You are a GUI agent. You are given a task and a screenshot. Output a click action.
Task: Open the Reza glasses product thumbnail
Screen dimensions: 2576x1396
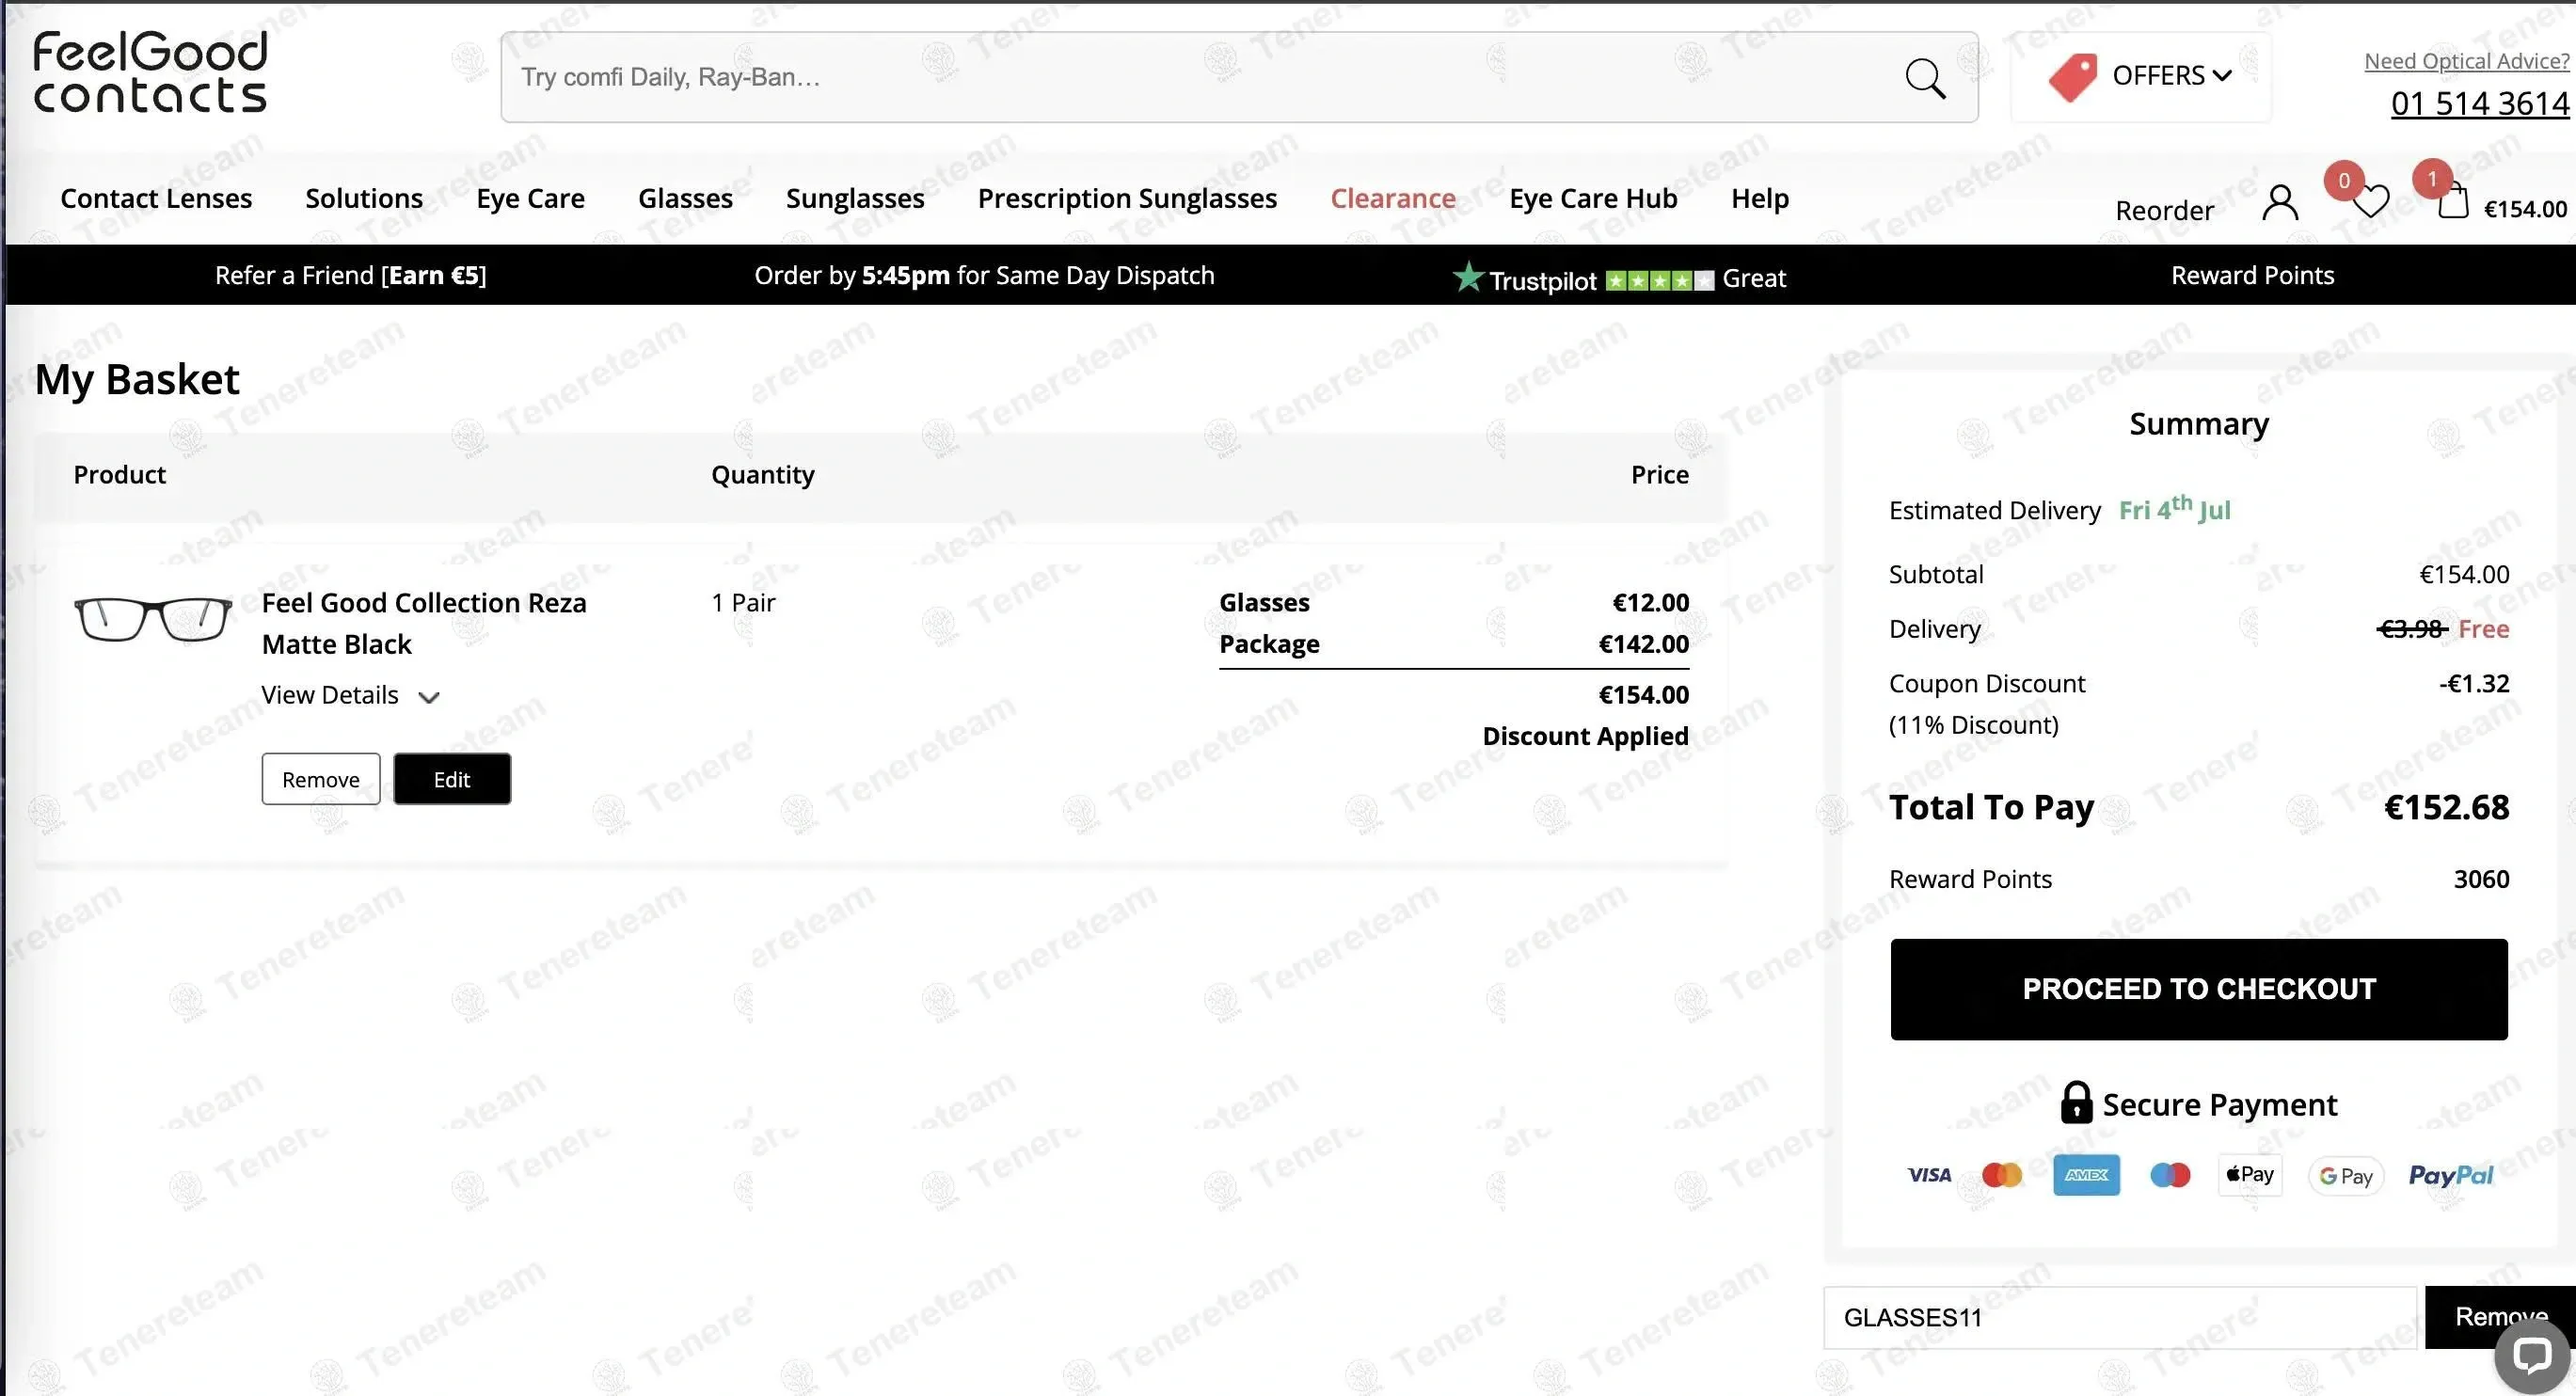(x=153, y=618)
